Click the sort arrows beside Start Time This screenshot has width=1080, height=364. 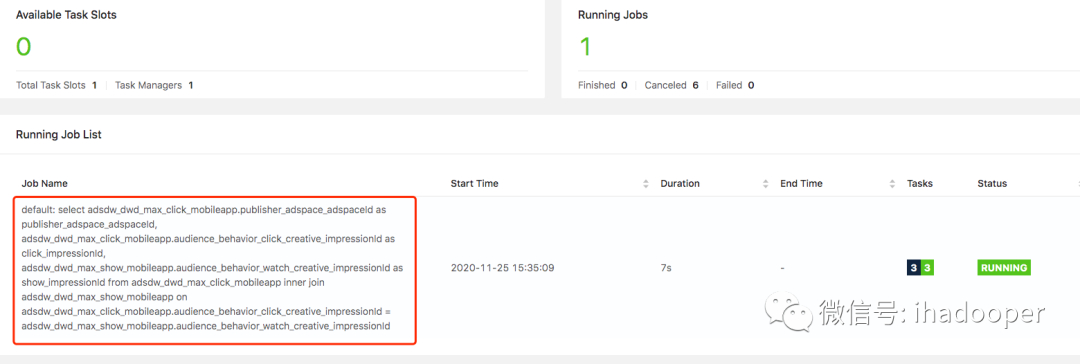point(645,183)
